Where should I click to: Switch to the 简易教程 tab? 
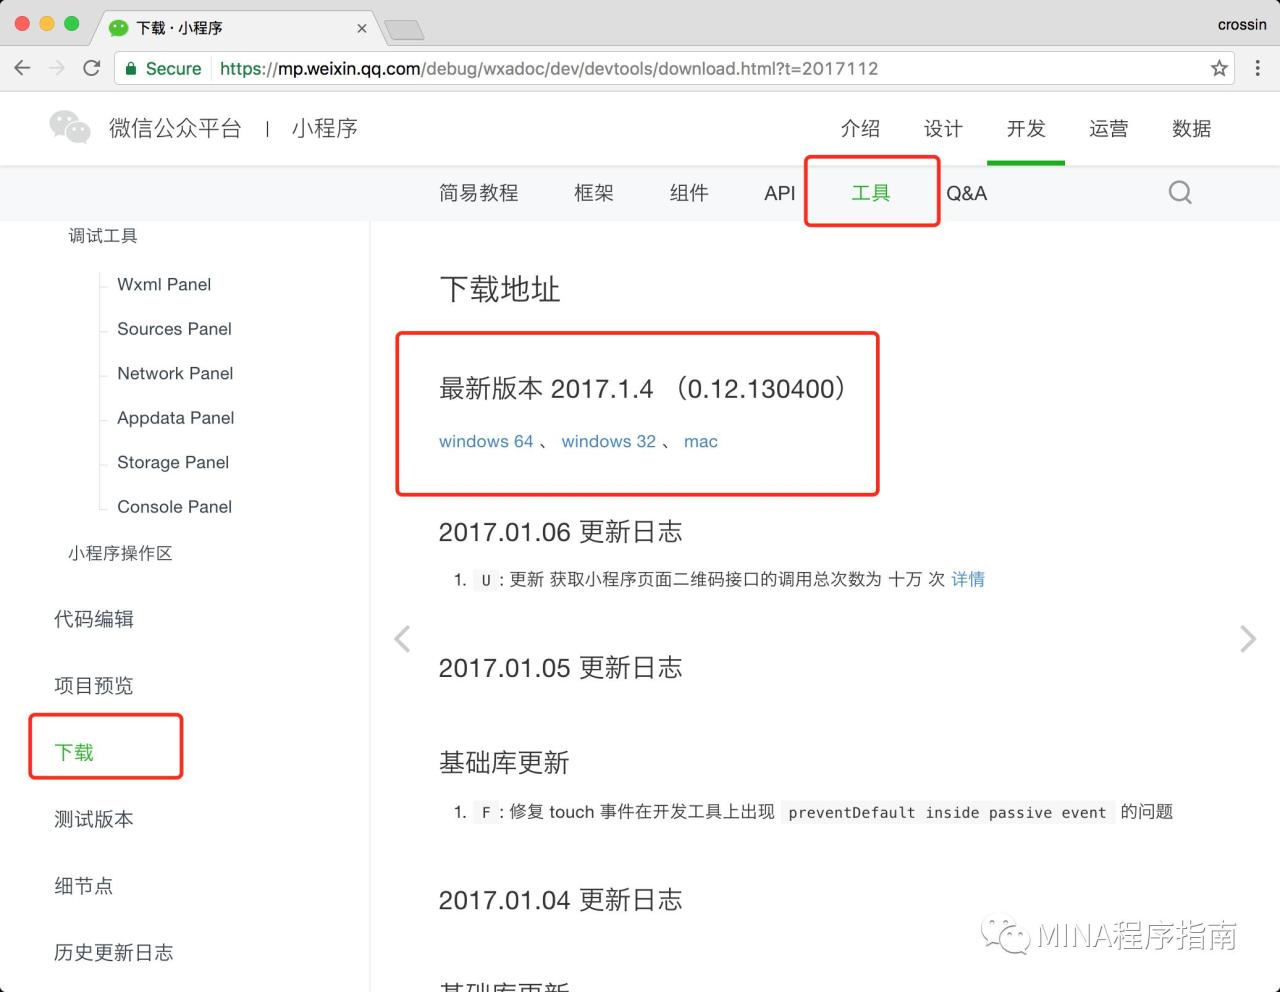coord(478,193)
